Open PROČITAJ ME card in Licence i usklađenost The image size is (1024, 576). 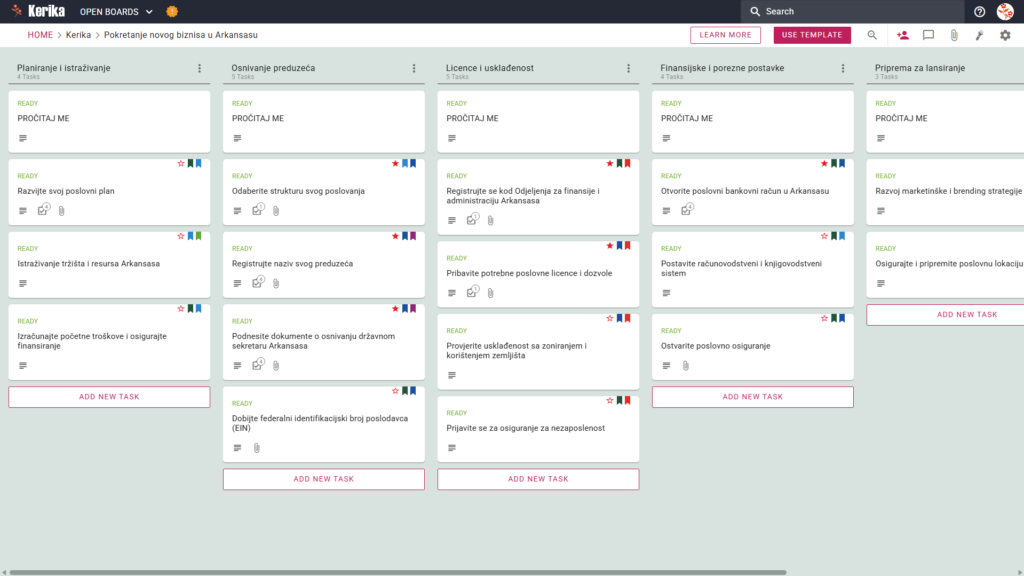(538, 121)
